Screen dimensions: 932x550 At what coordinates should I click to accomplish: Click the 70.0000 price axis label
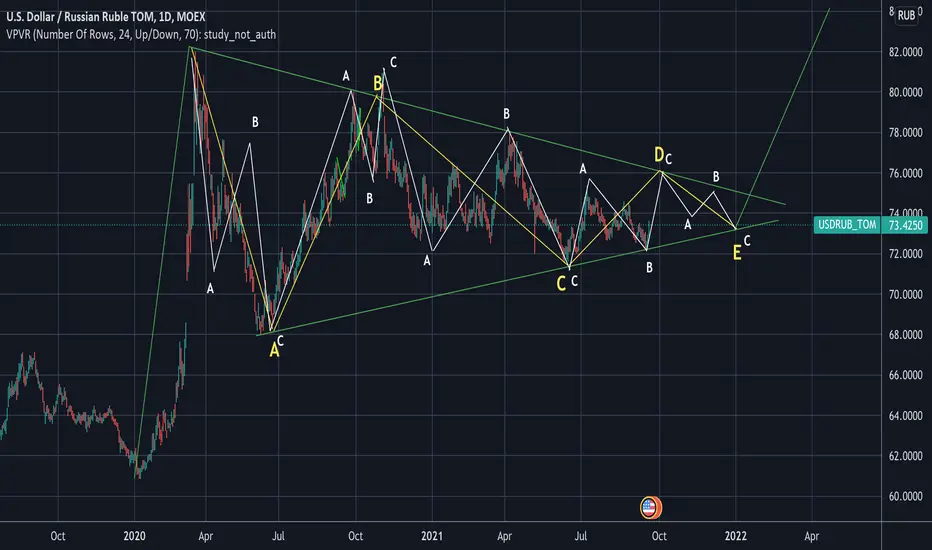coord(905,294)
